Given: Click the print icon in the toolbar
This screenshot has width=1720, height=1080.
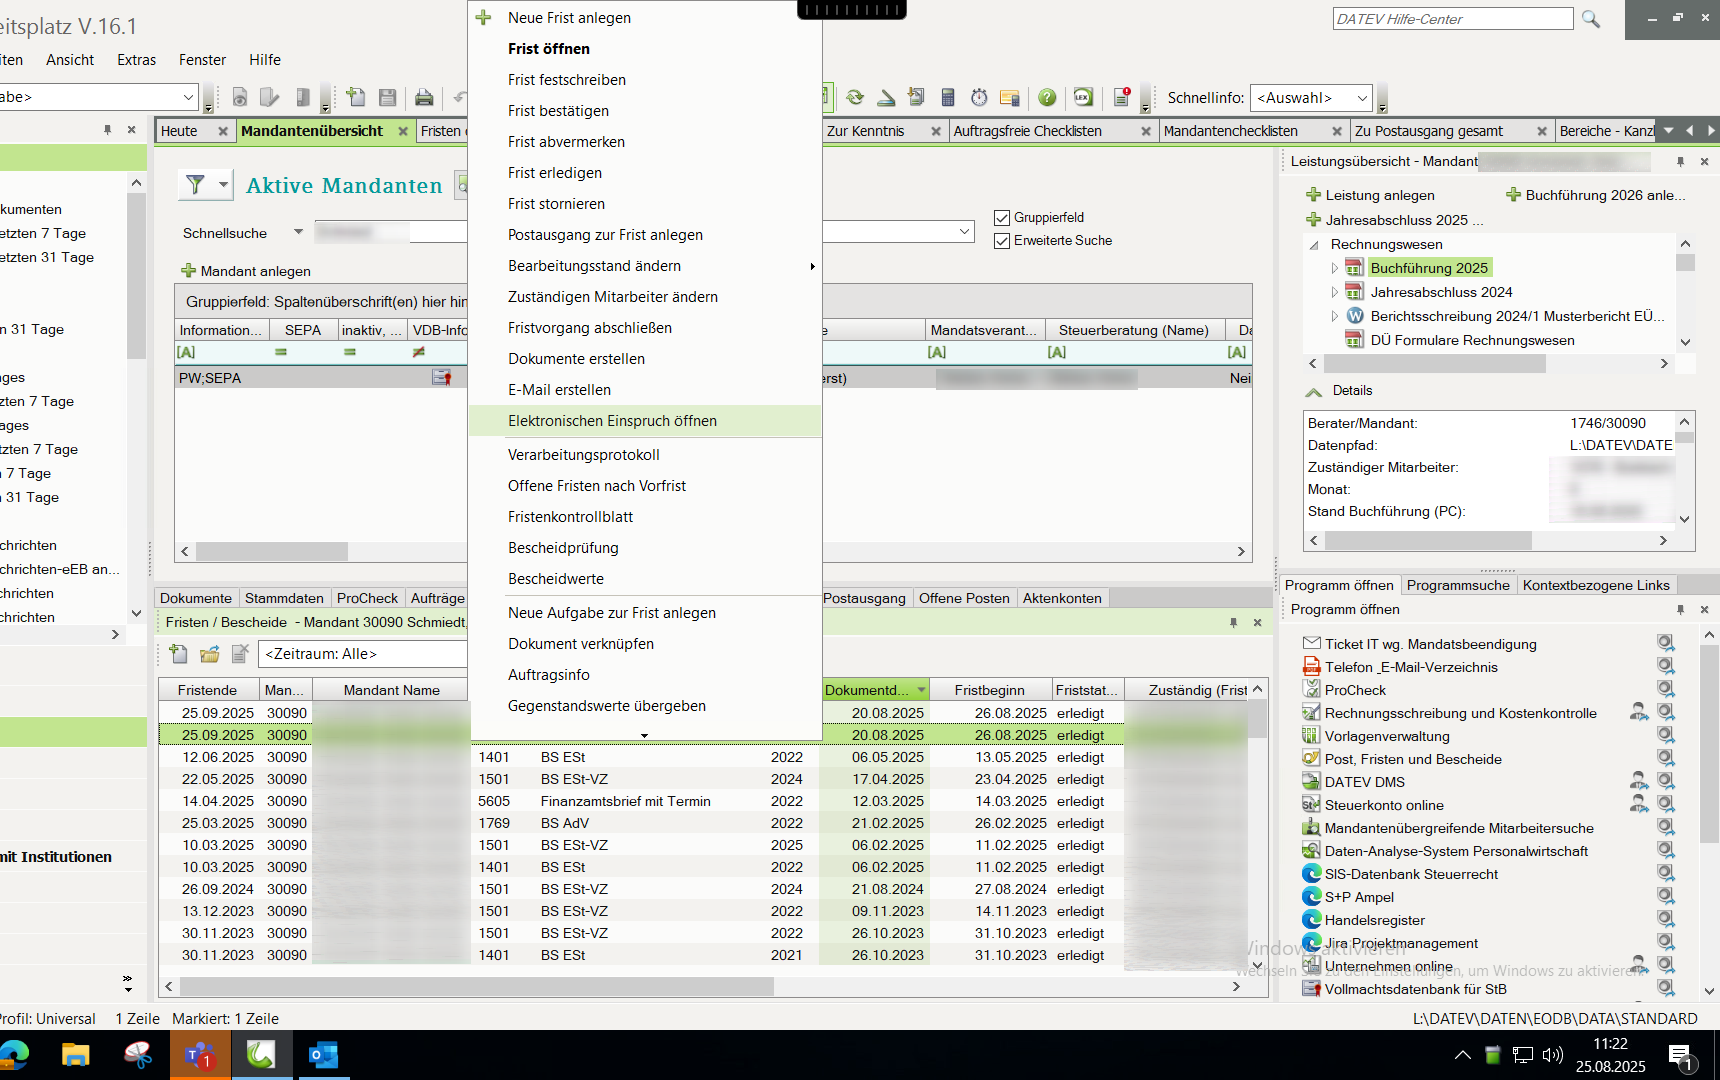Looking at the screenshot, I should [x=424, y=97].
